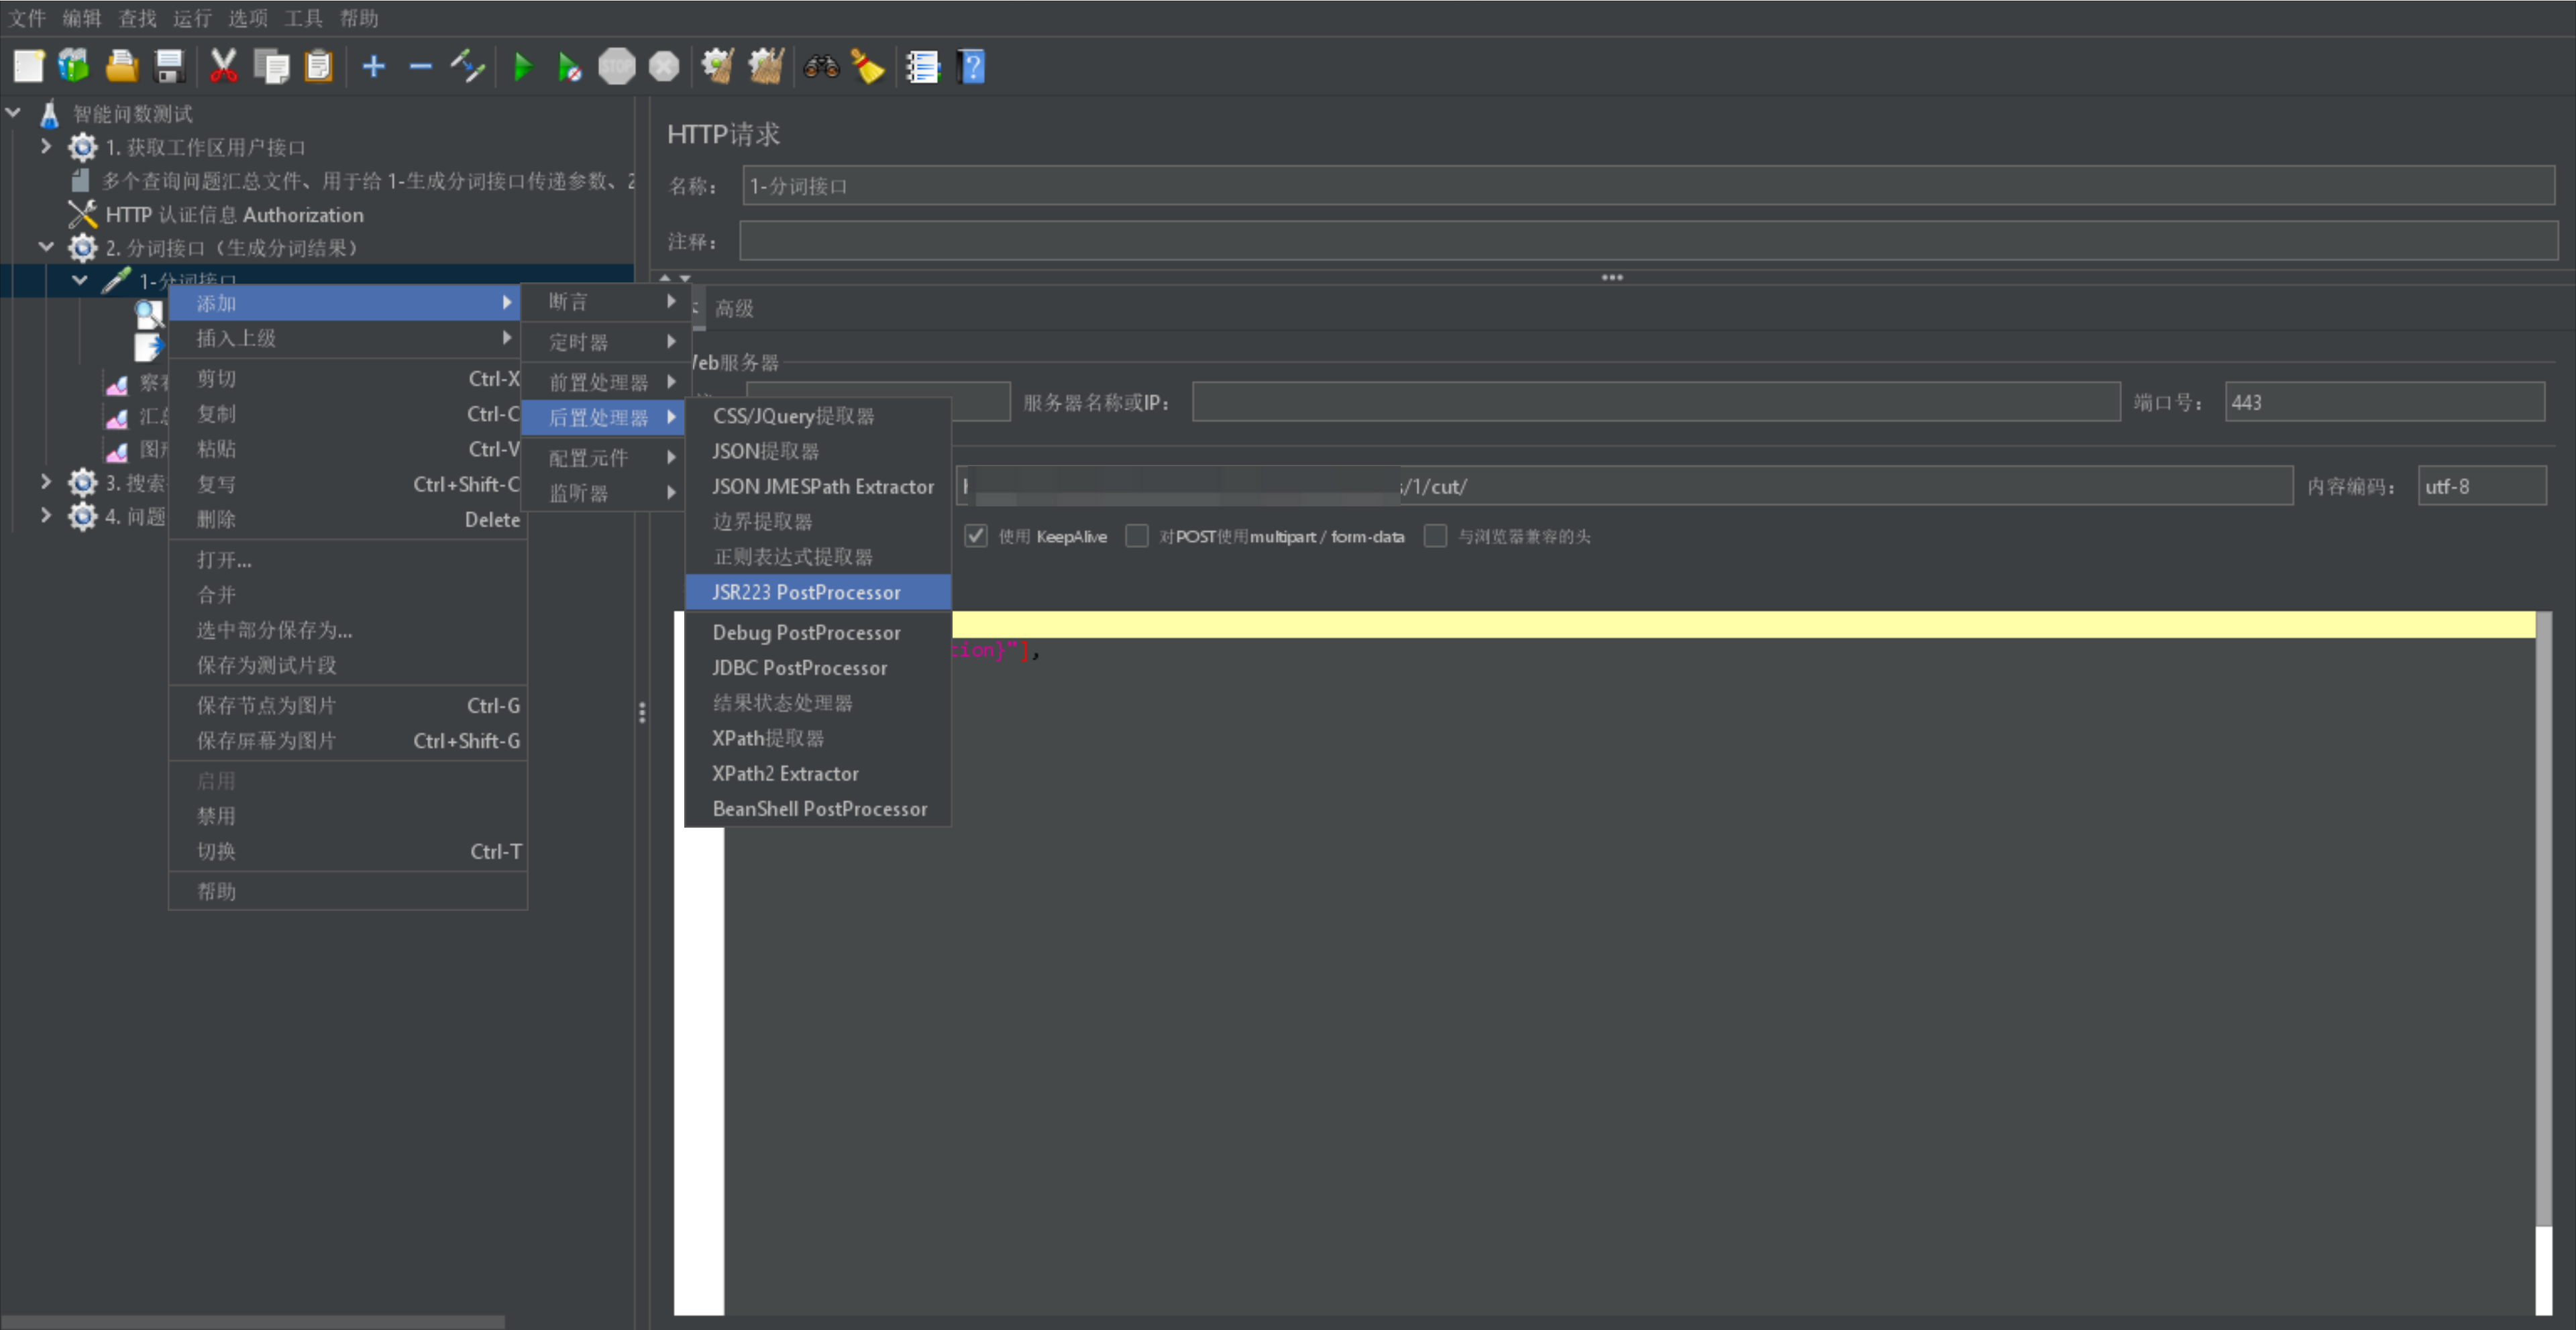Open 前置处理器 submenu
This screenshot has height=1330, width=2576.
(x=606, y=382)
